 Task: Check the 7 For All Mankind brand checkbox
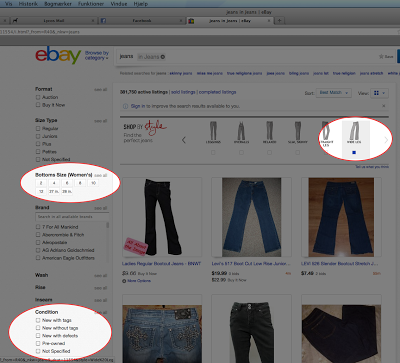(38, 227)
